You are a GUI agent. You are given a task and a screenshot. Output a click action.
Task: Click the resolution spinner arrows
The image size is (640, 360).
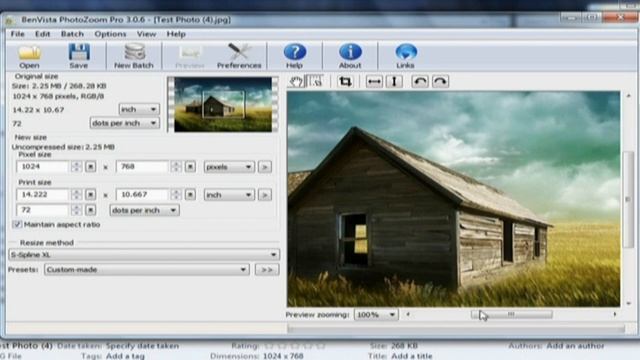(x=76, y=210)
